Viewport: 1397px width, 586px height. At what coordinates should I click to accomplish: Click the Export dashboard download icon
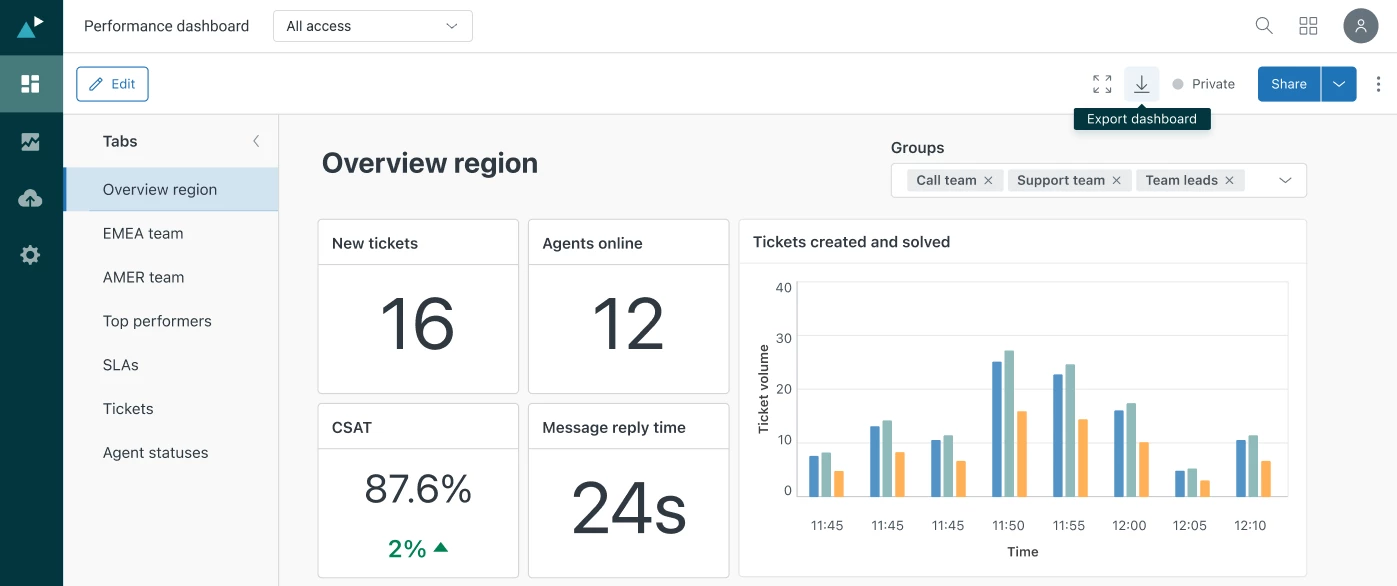click(1141, 84)
